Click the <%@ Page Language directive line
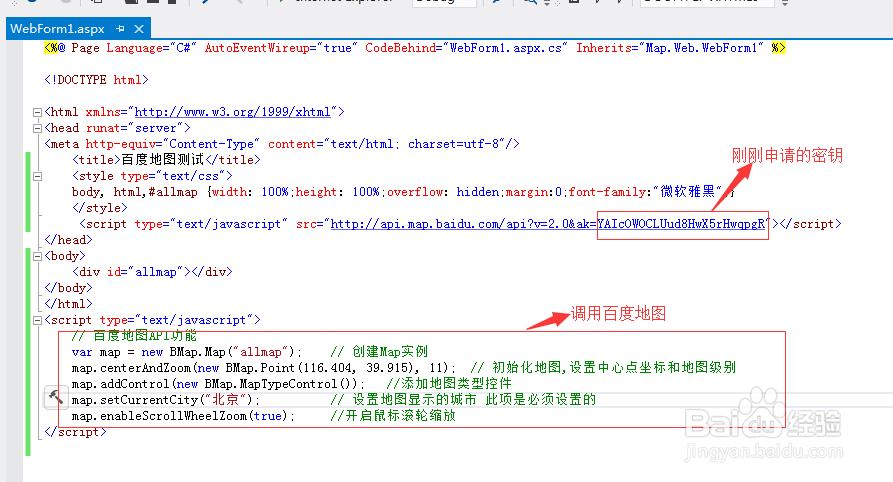Screen dimensions: 893x482 tap(415, 48)
